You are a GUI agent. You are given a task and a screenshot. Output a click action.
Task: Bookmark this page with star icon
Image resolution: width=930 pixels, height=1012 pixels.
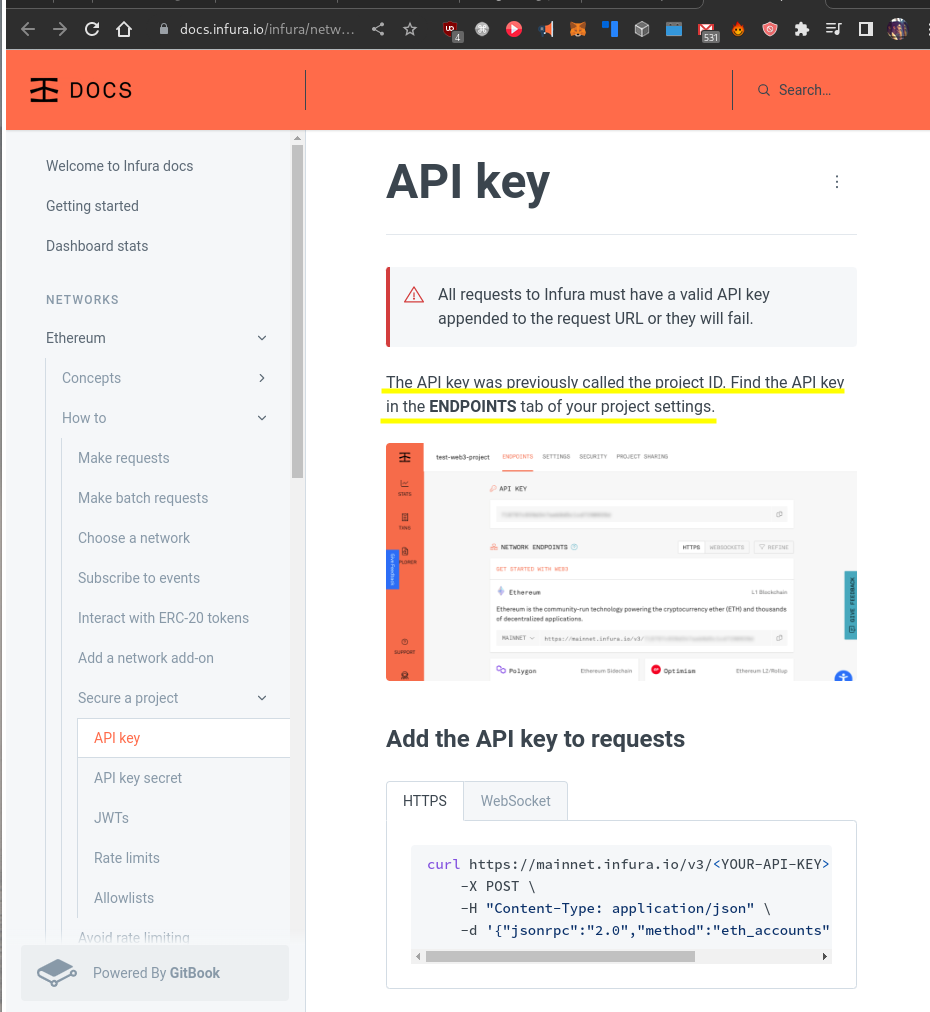click(x=410, y=29)
